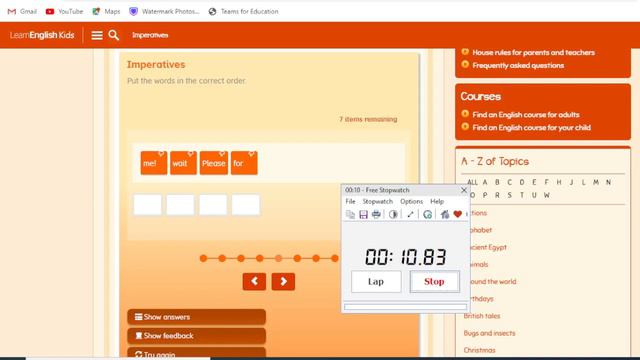Click the red Stop button
This screenshot has width=640, height=360.
point(434,282)
